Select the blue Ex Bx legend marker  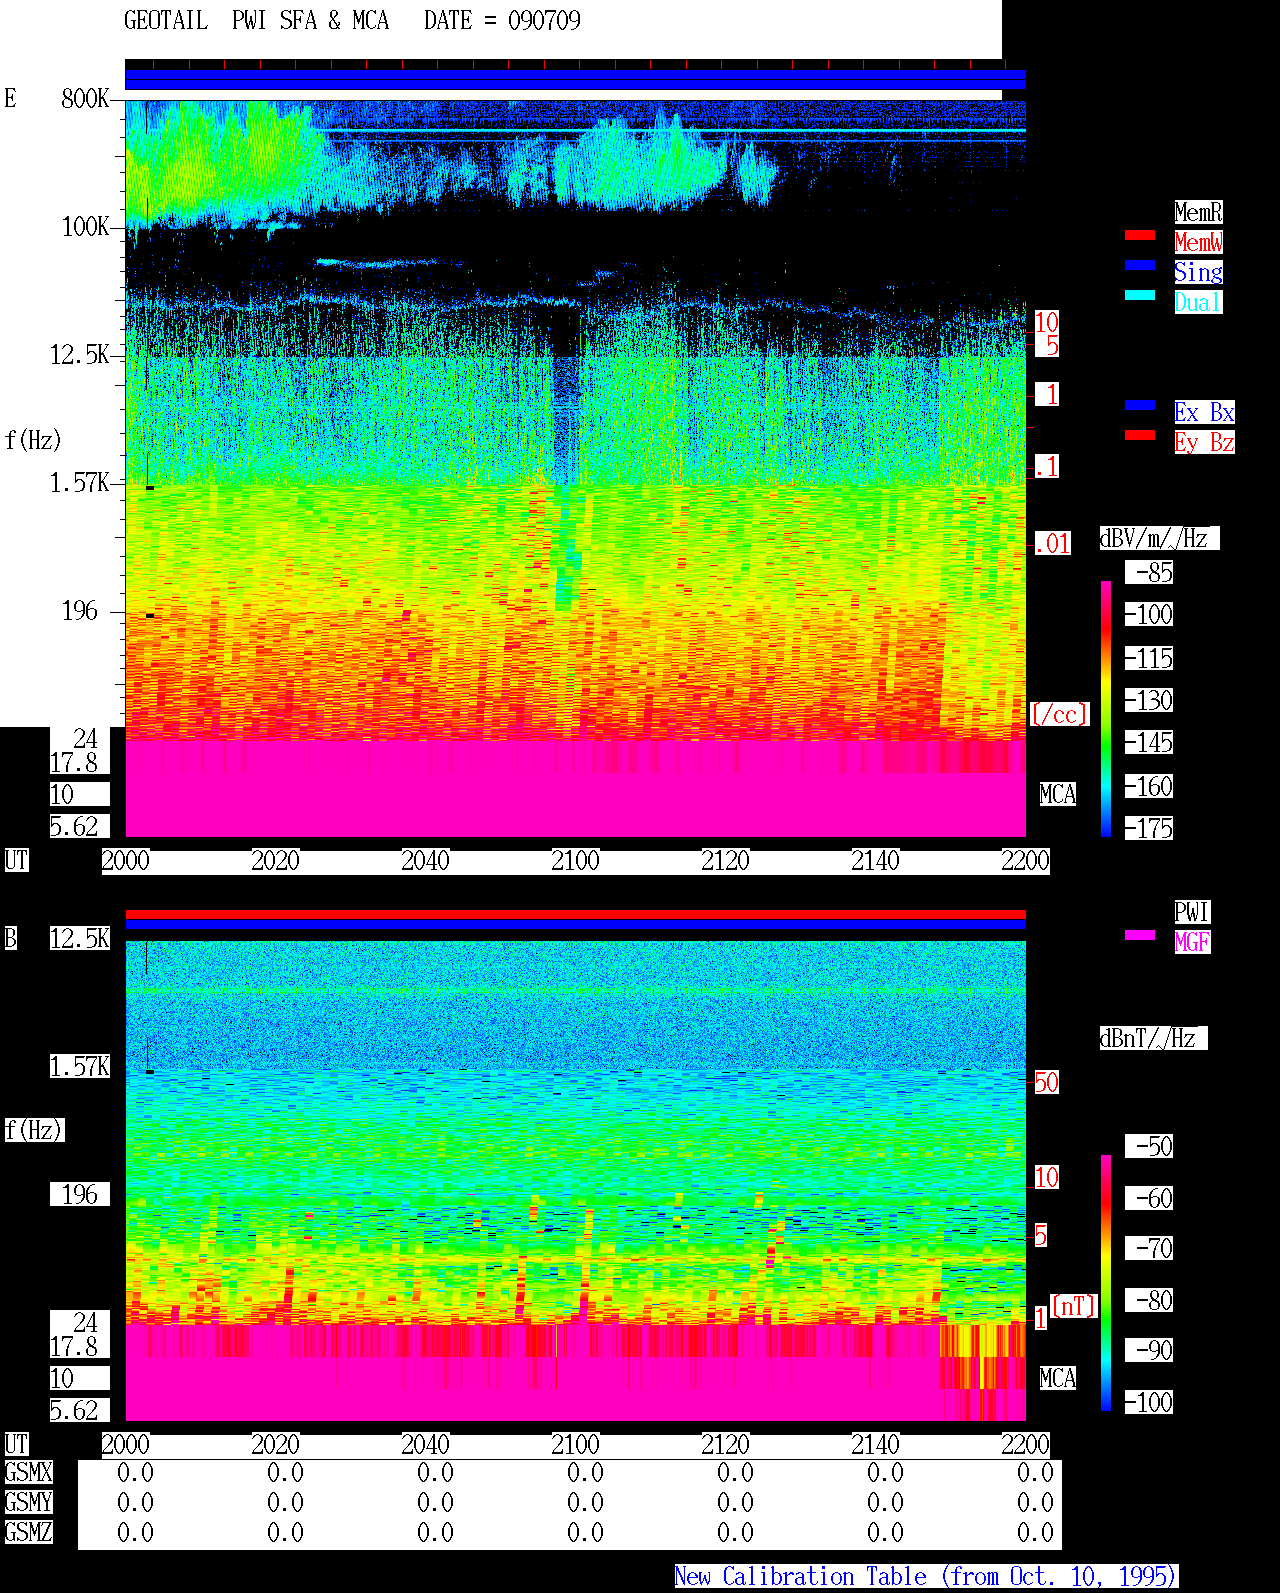[x=1140, y=405]
